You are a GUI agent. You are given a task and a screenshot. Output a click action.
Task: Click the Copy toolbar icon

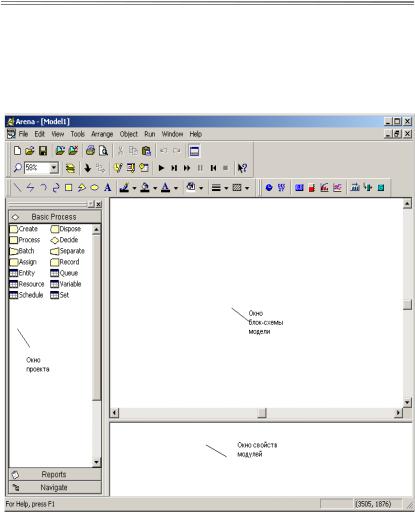click(x=133, y=151)
